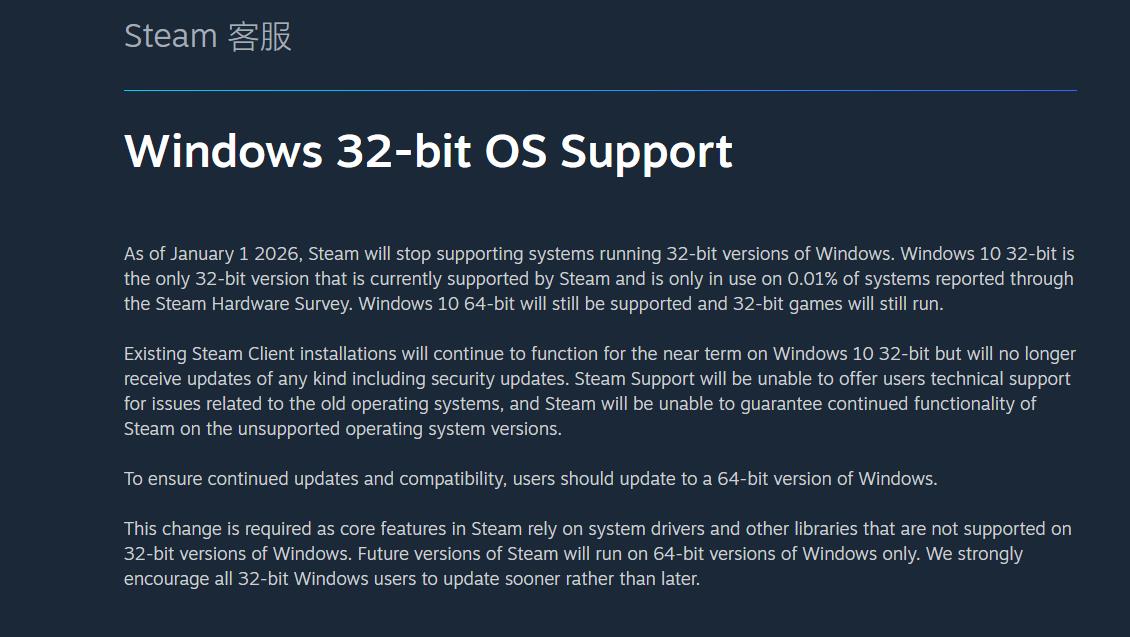Click the paragraph starting 'This change is required'

pos(598,553)
